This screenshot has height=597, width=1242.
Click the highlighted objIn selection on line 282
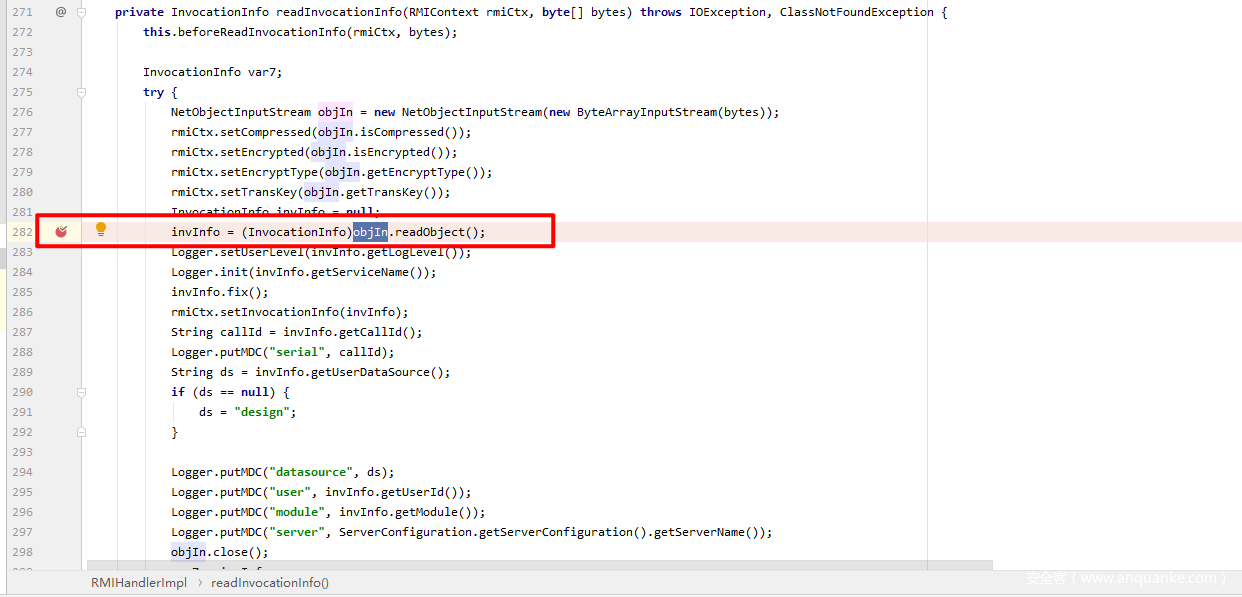point(370,232)
